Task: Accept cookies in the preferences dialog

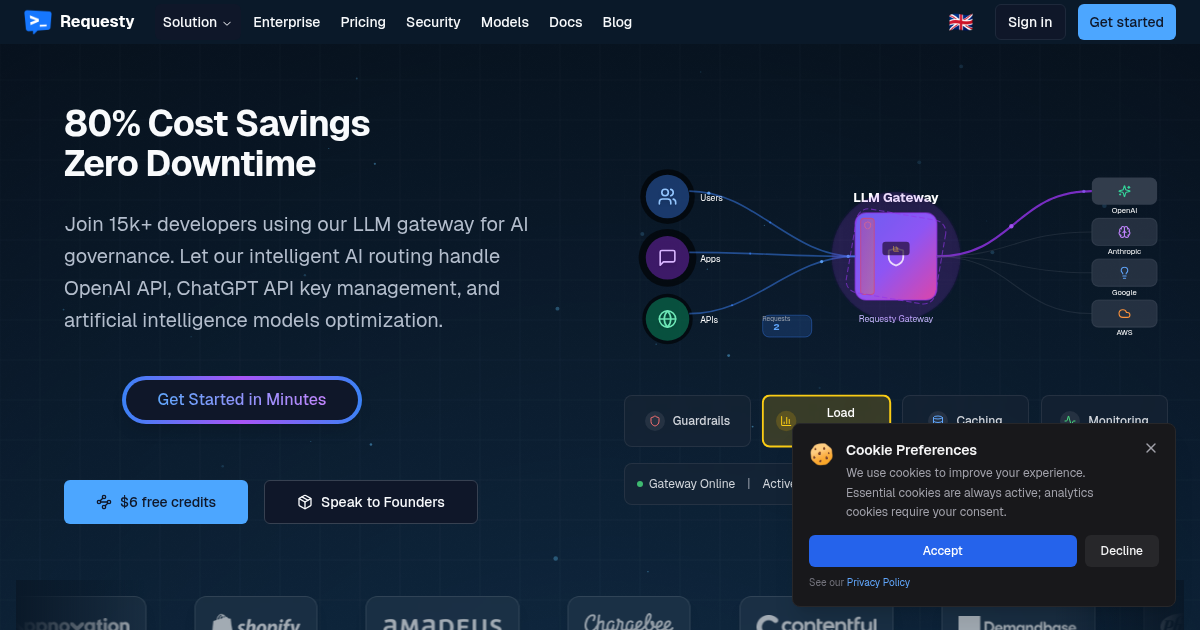Action: (x=943, y=551)
